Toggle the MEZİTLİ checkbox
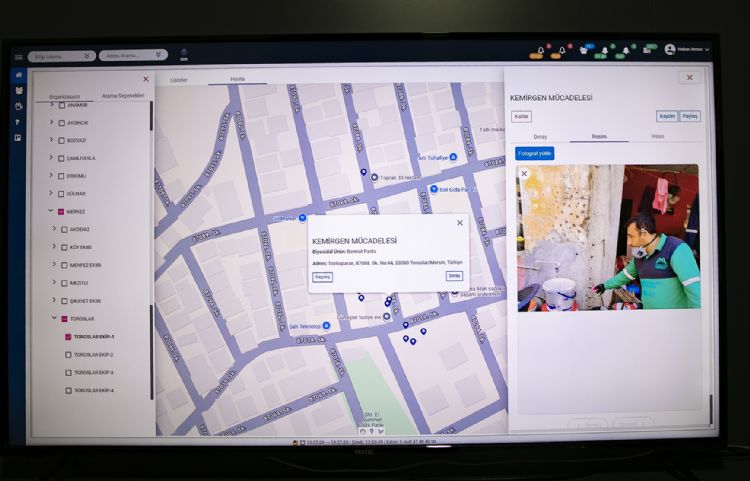This screenshot has width=750, height=481. point(64,283)
